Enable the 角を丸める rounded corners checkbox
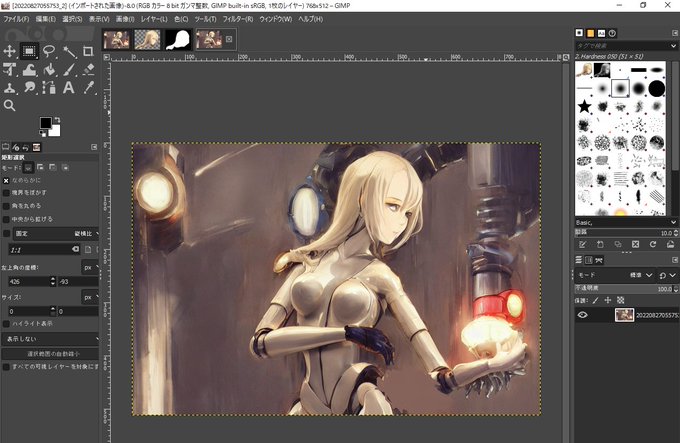This screenshot has height=443, width=680. (6, 206)
